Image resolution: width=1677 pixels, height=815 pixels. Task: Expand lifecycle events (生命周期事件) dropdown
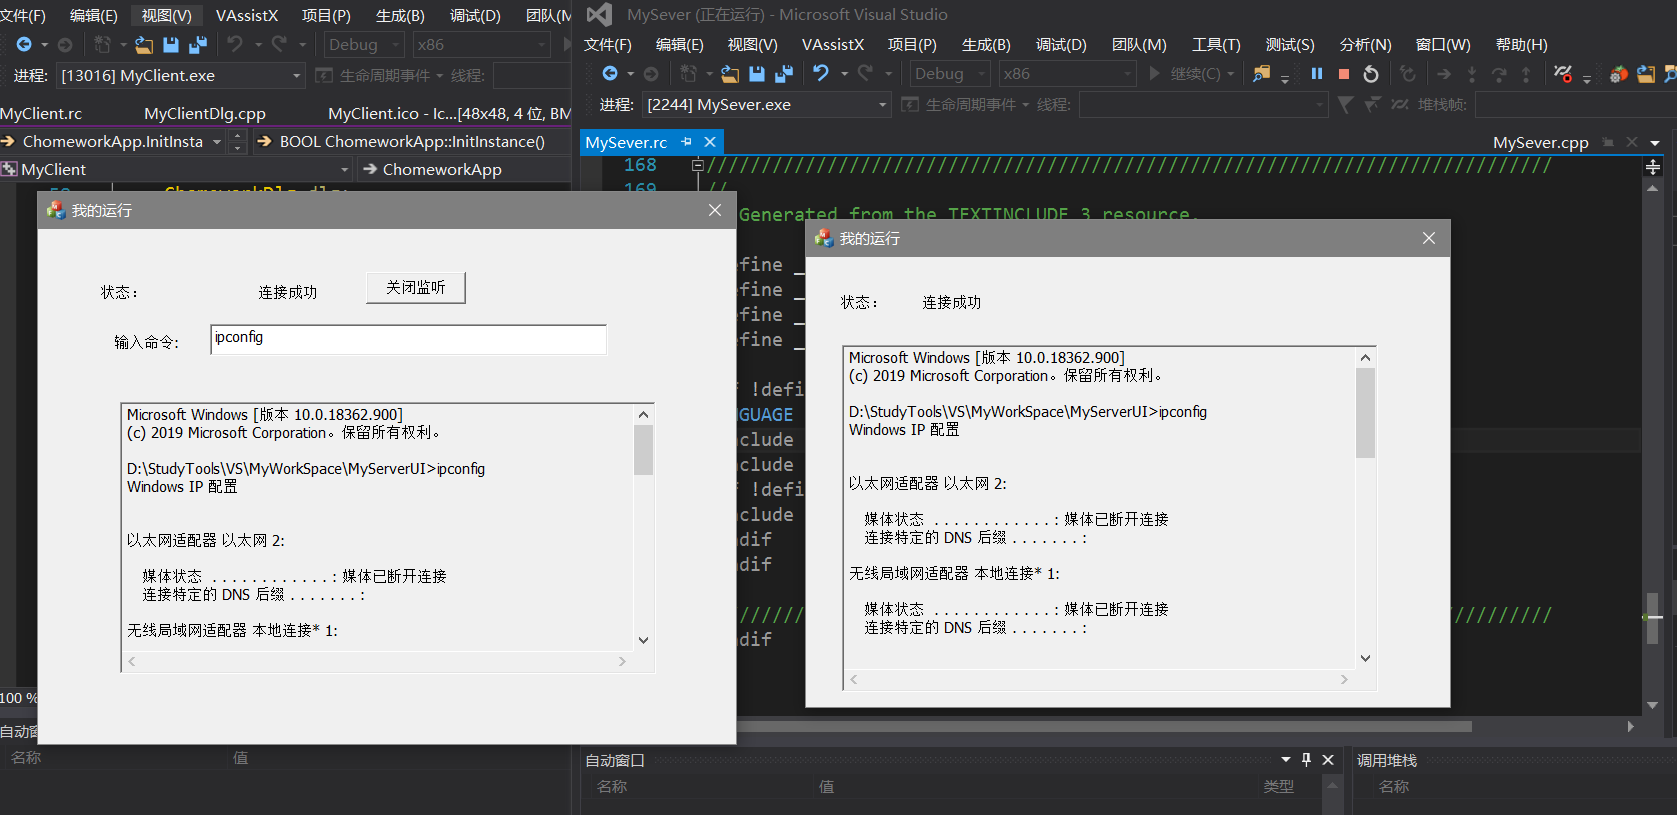click(1025, 104)
